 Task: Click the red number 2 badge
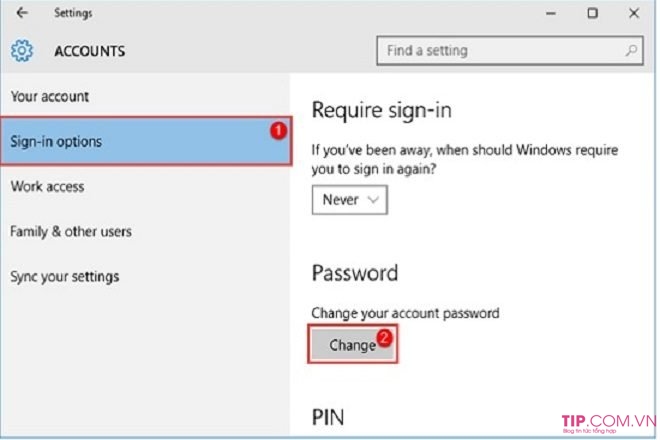pos(384,338)
